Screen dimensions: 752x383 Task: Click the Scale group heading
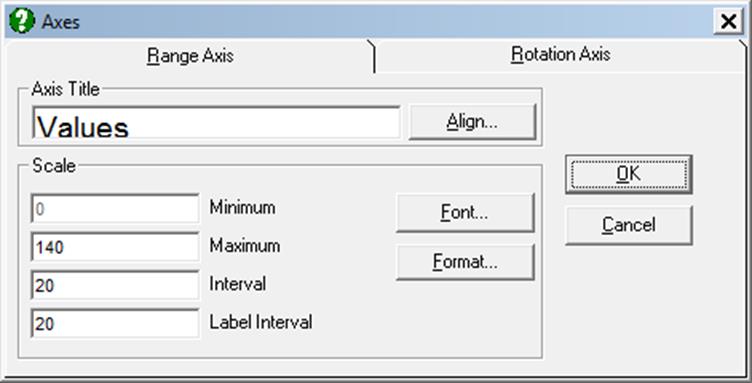tap(54, 166)
